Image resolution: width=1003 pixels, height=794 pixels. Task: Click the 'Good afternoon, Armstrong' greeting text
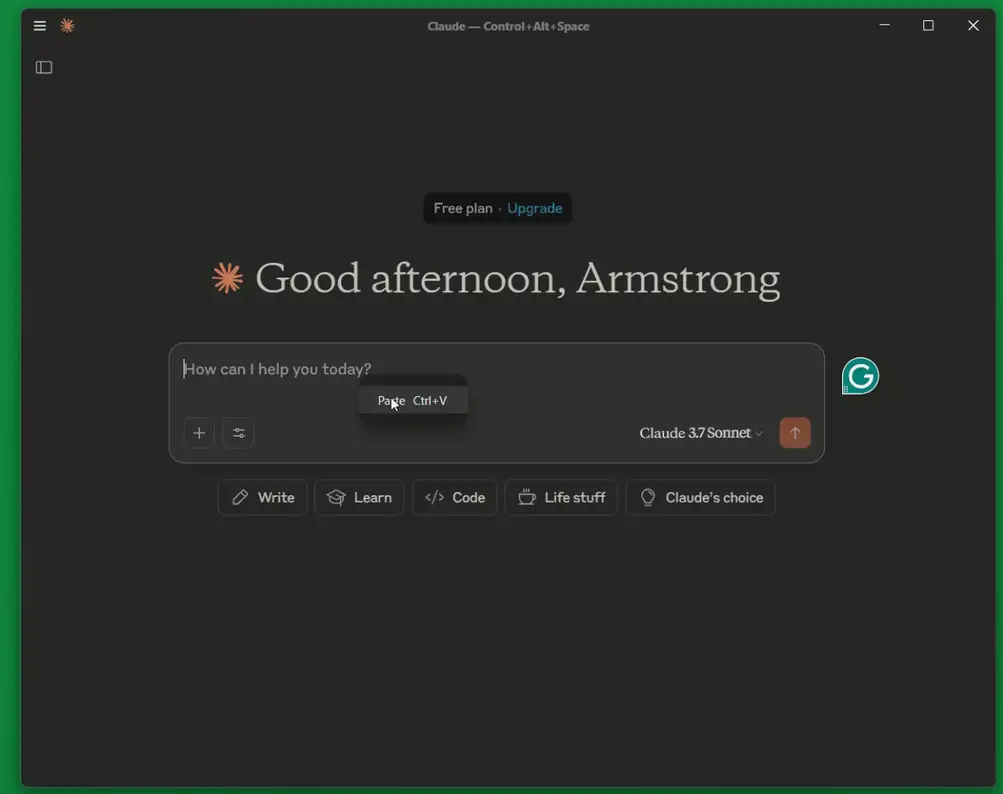point(517,279)
